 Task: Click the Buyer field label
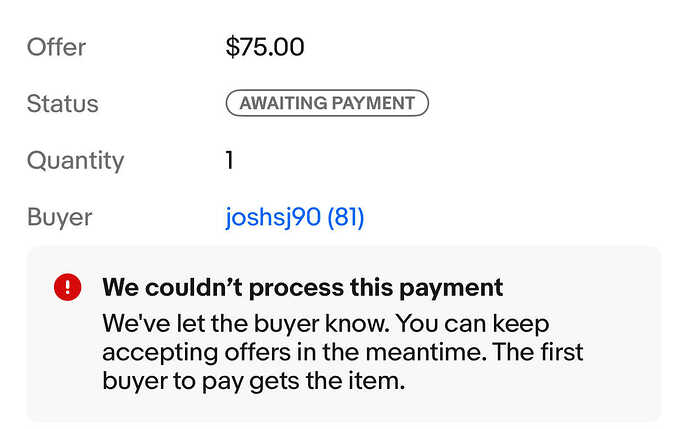point(59,217)
